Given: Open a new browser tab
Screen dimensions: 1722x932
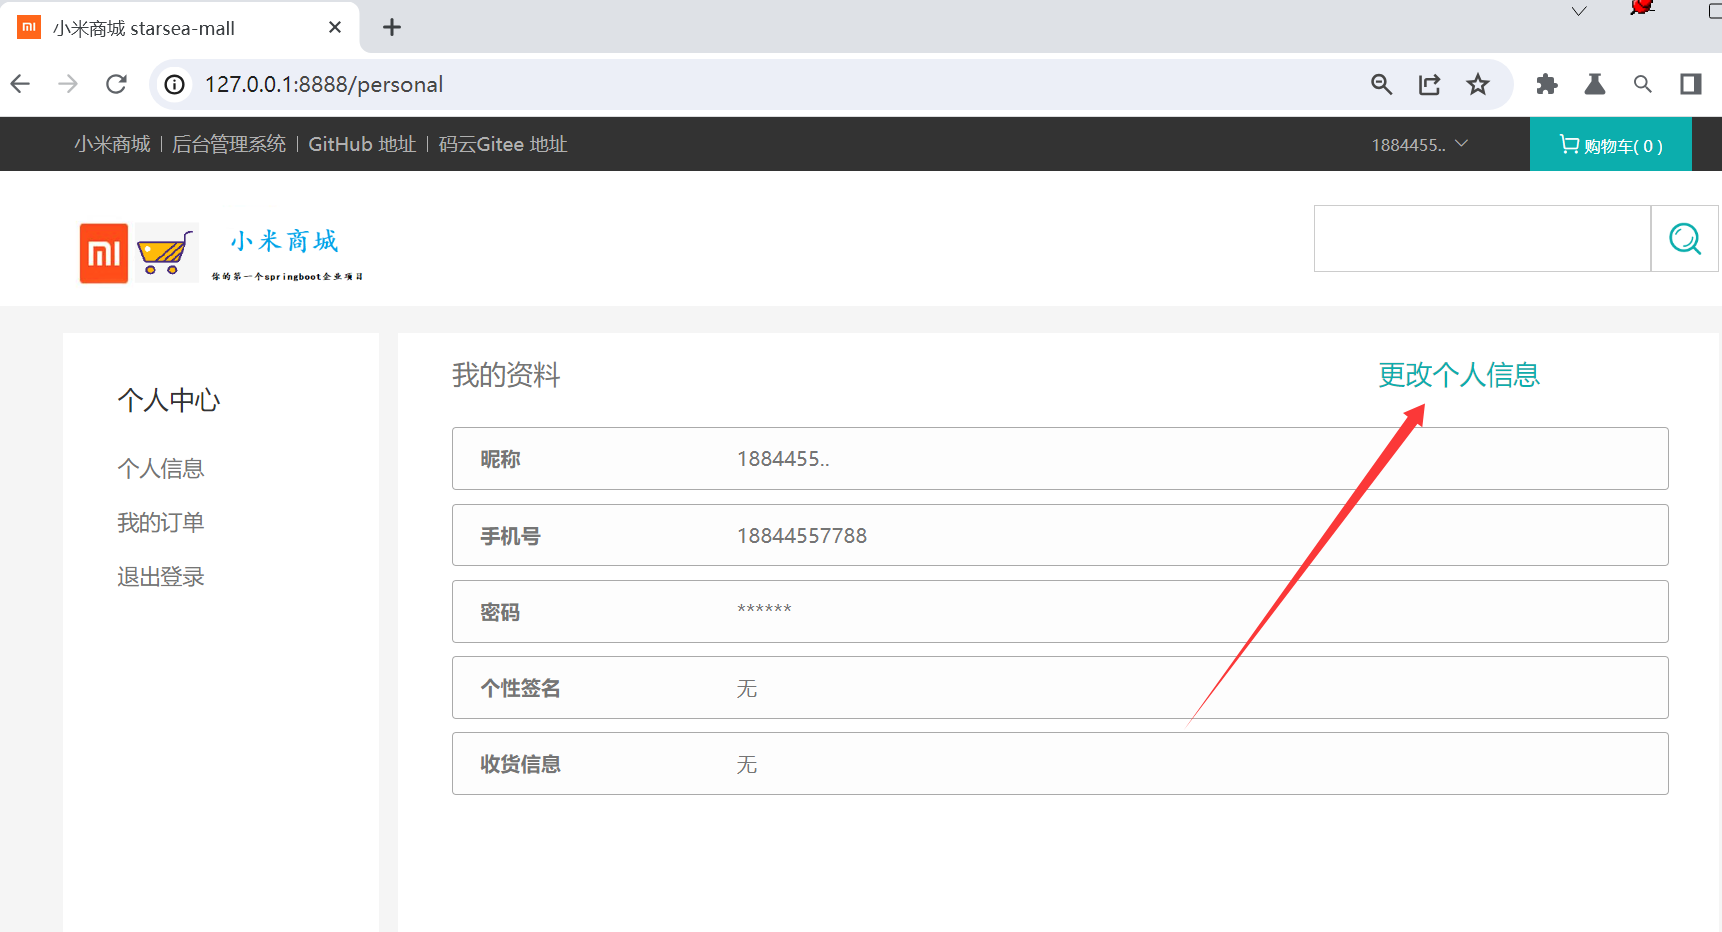Looking at the screenshot, I should pyautogui.click(x=392, y=27).
